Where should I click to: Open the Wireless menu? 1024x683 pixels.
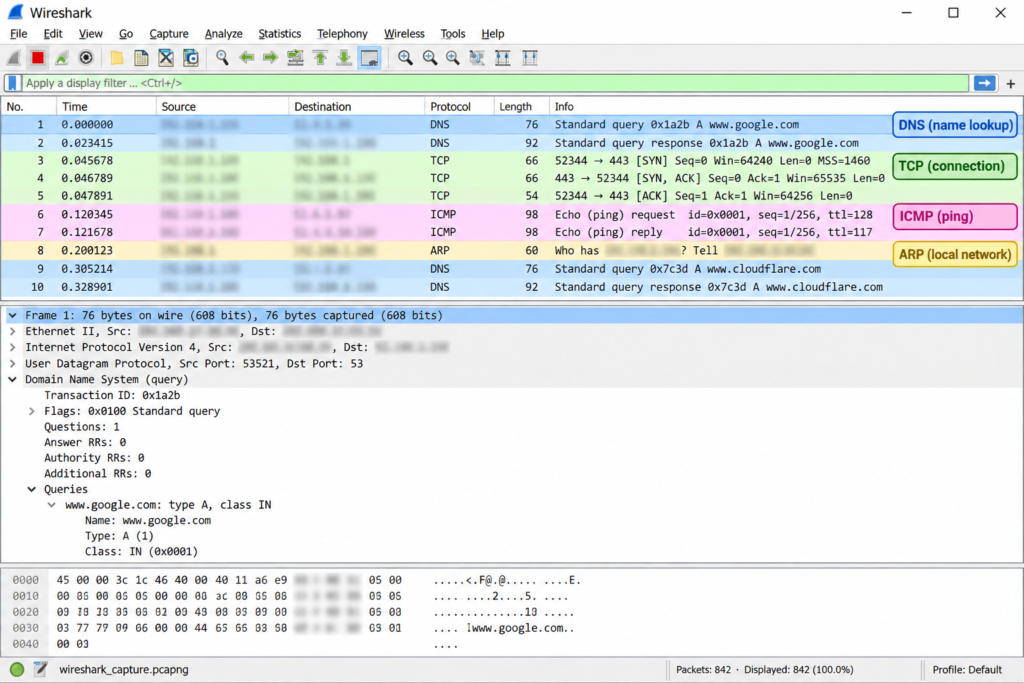click(x=404, y=34)
